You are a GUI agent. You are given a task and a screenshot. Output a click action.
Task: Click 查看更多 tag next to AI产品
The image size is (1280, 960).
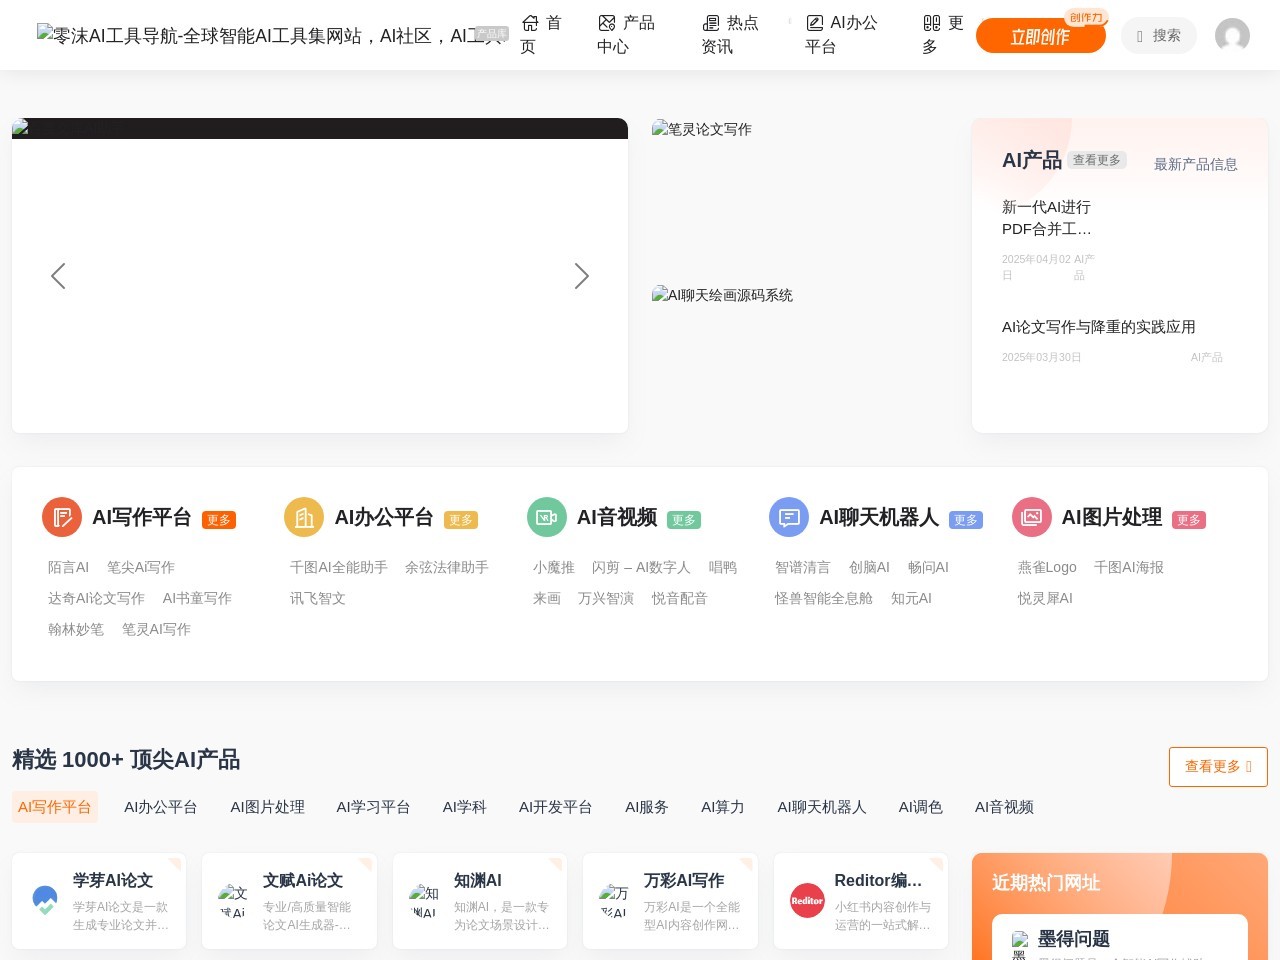click(1097, 160)
